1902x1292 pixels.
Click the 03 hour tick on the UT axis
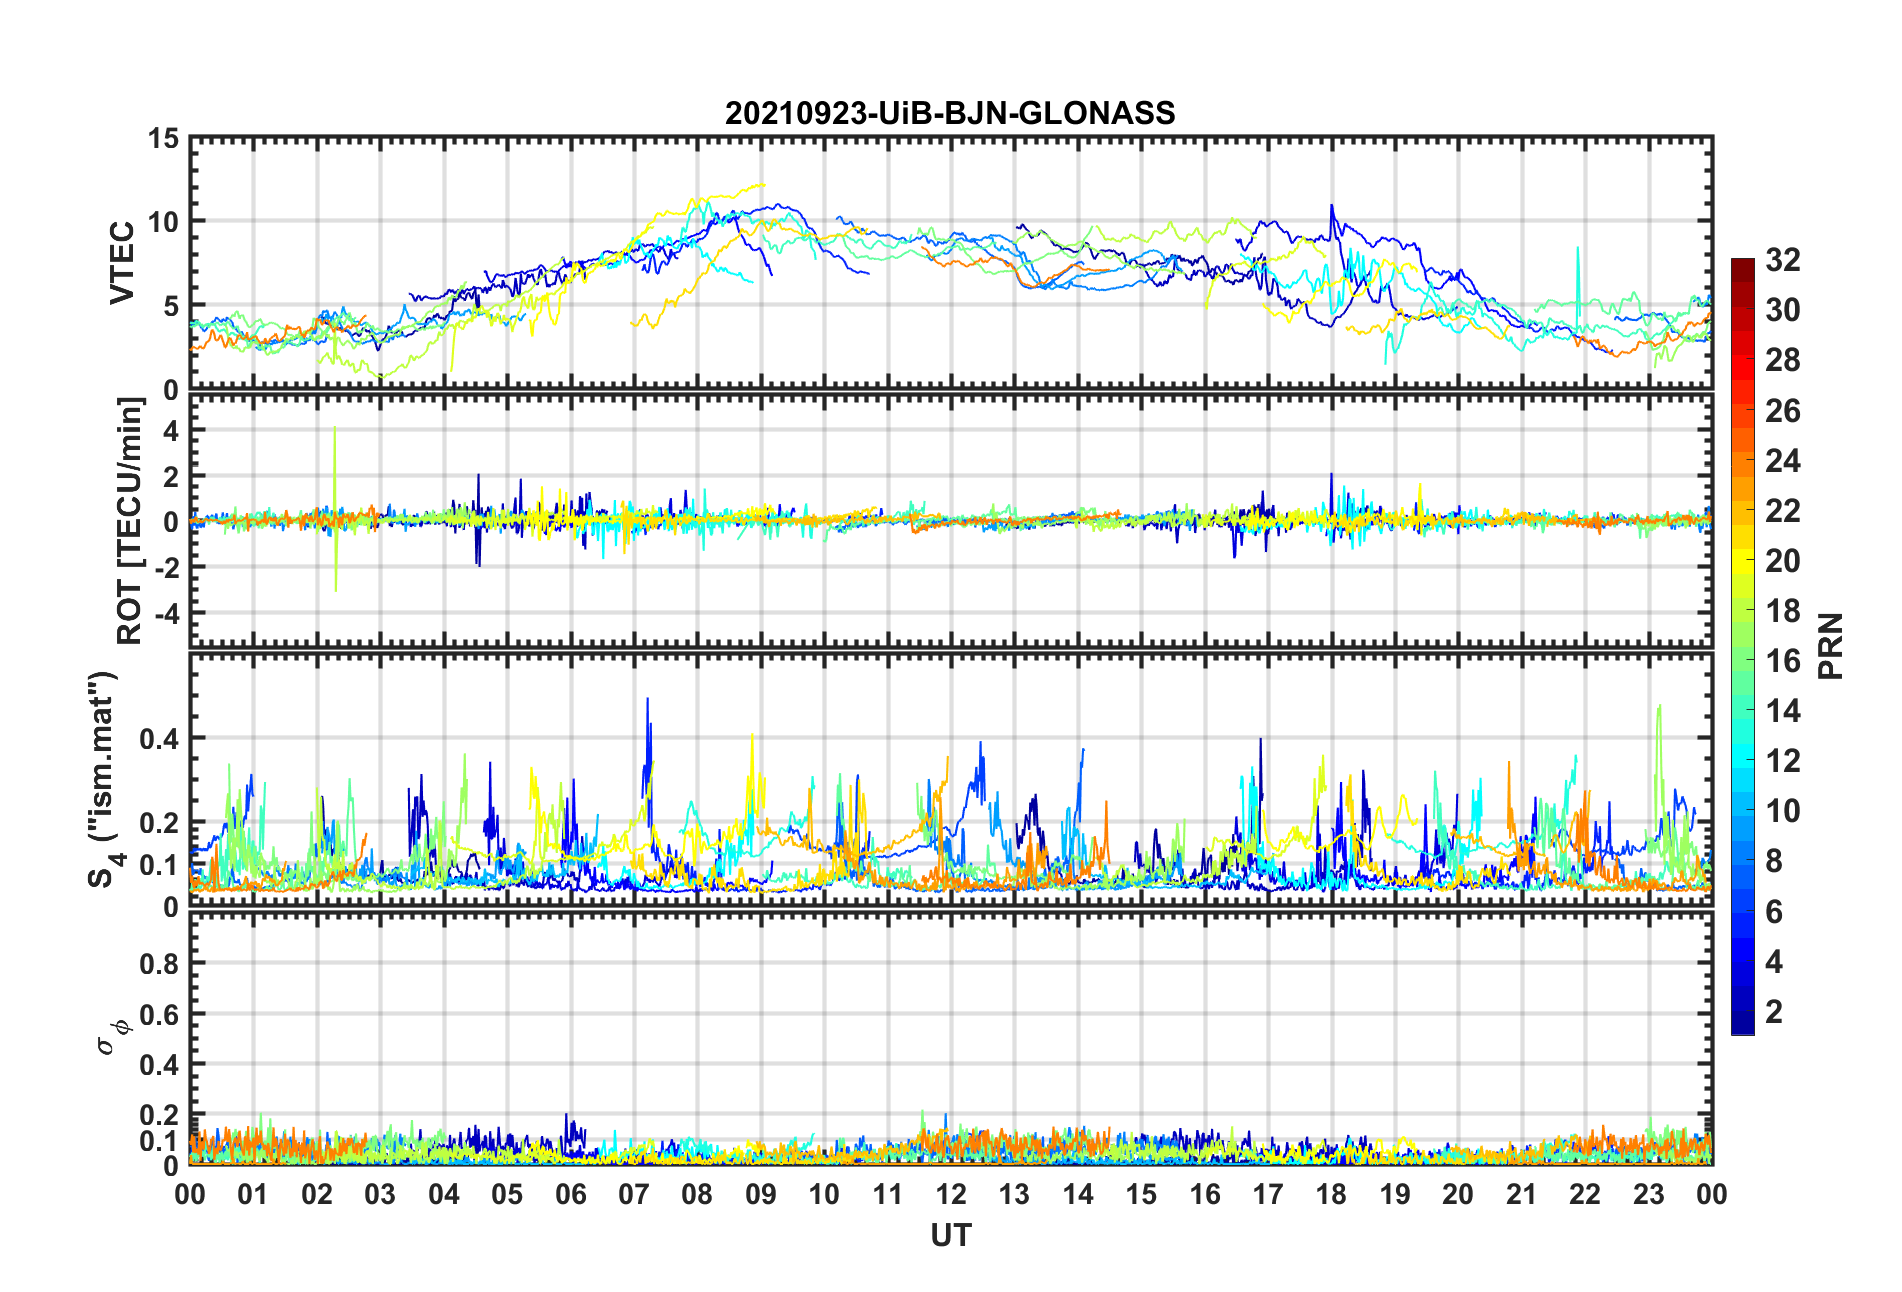pos(380,1194)
